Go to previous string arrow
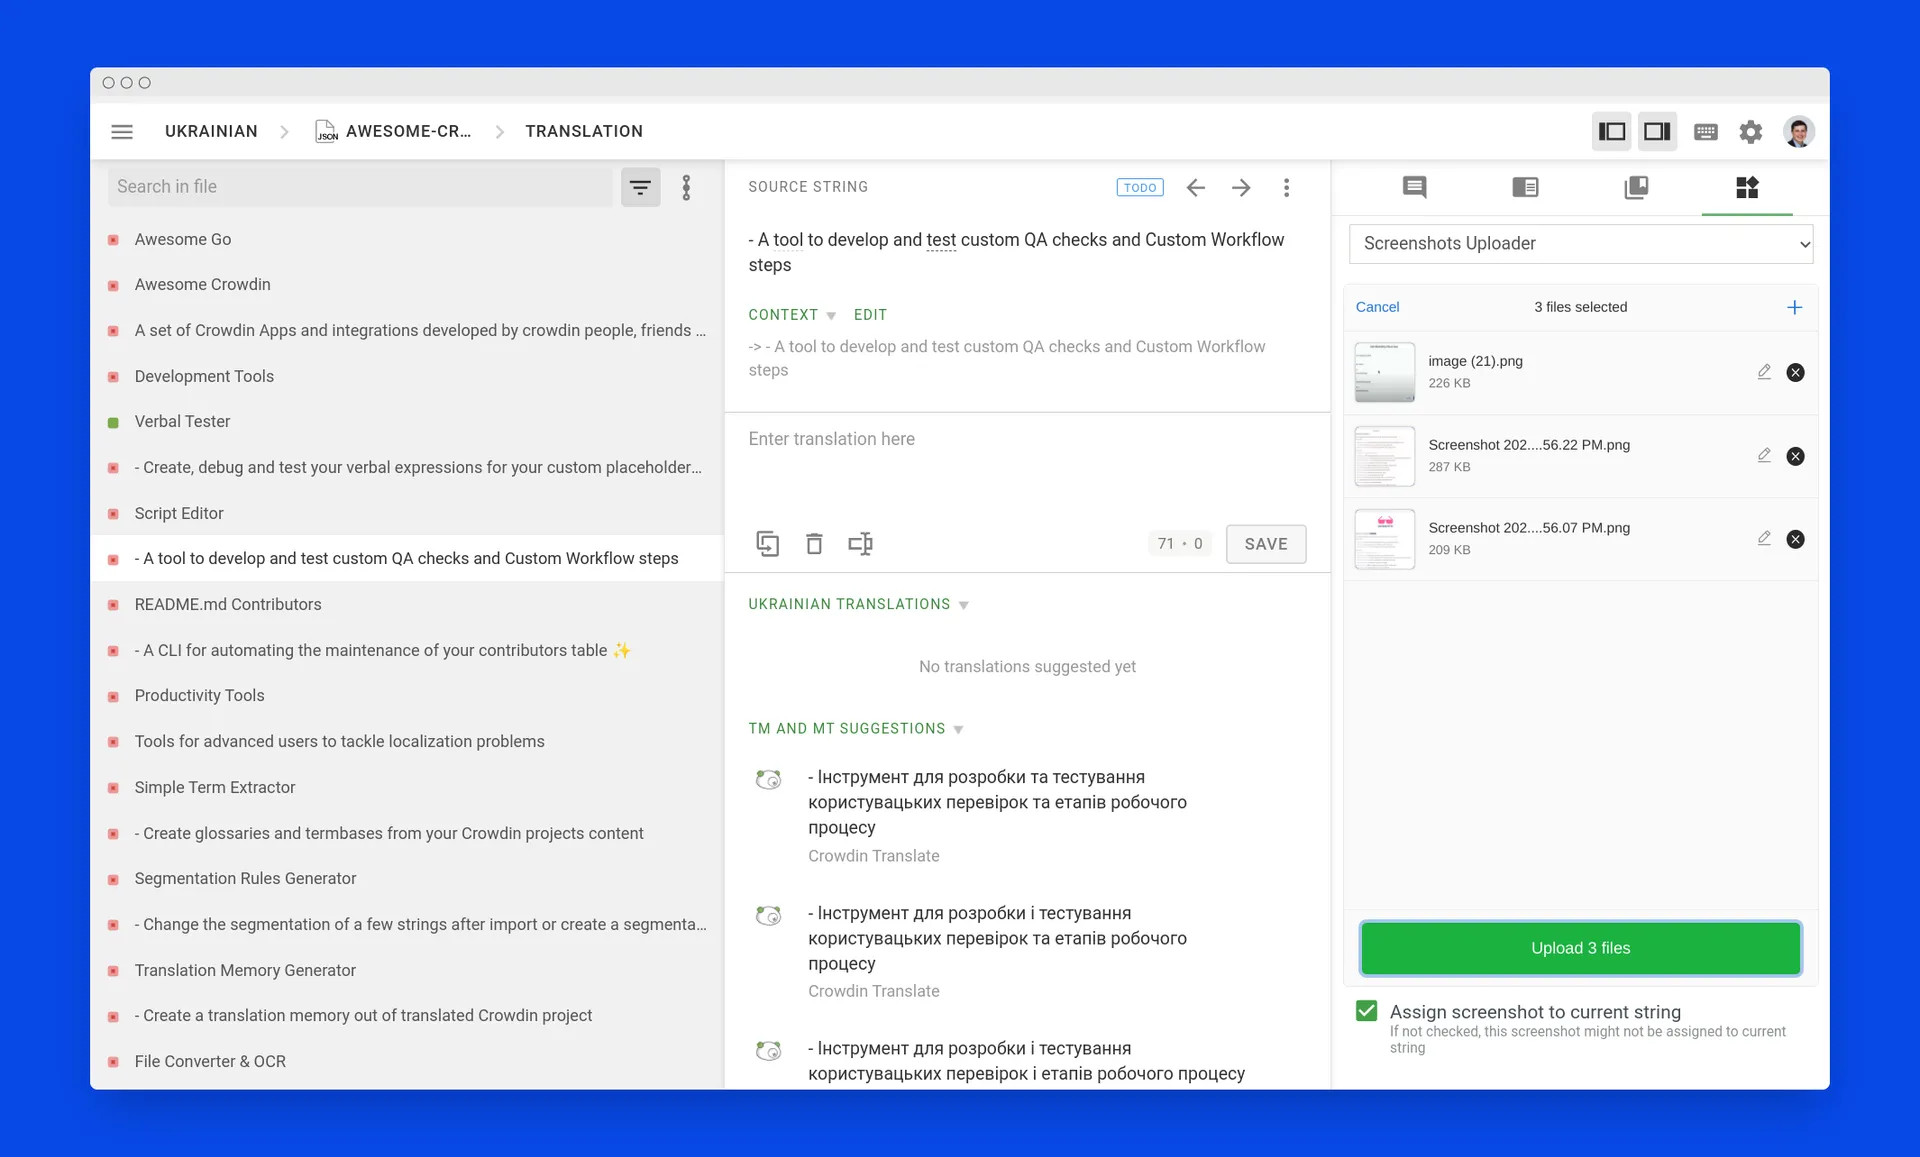The width and height of the screenshot is (1920, 1157). 1195,188
